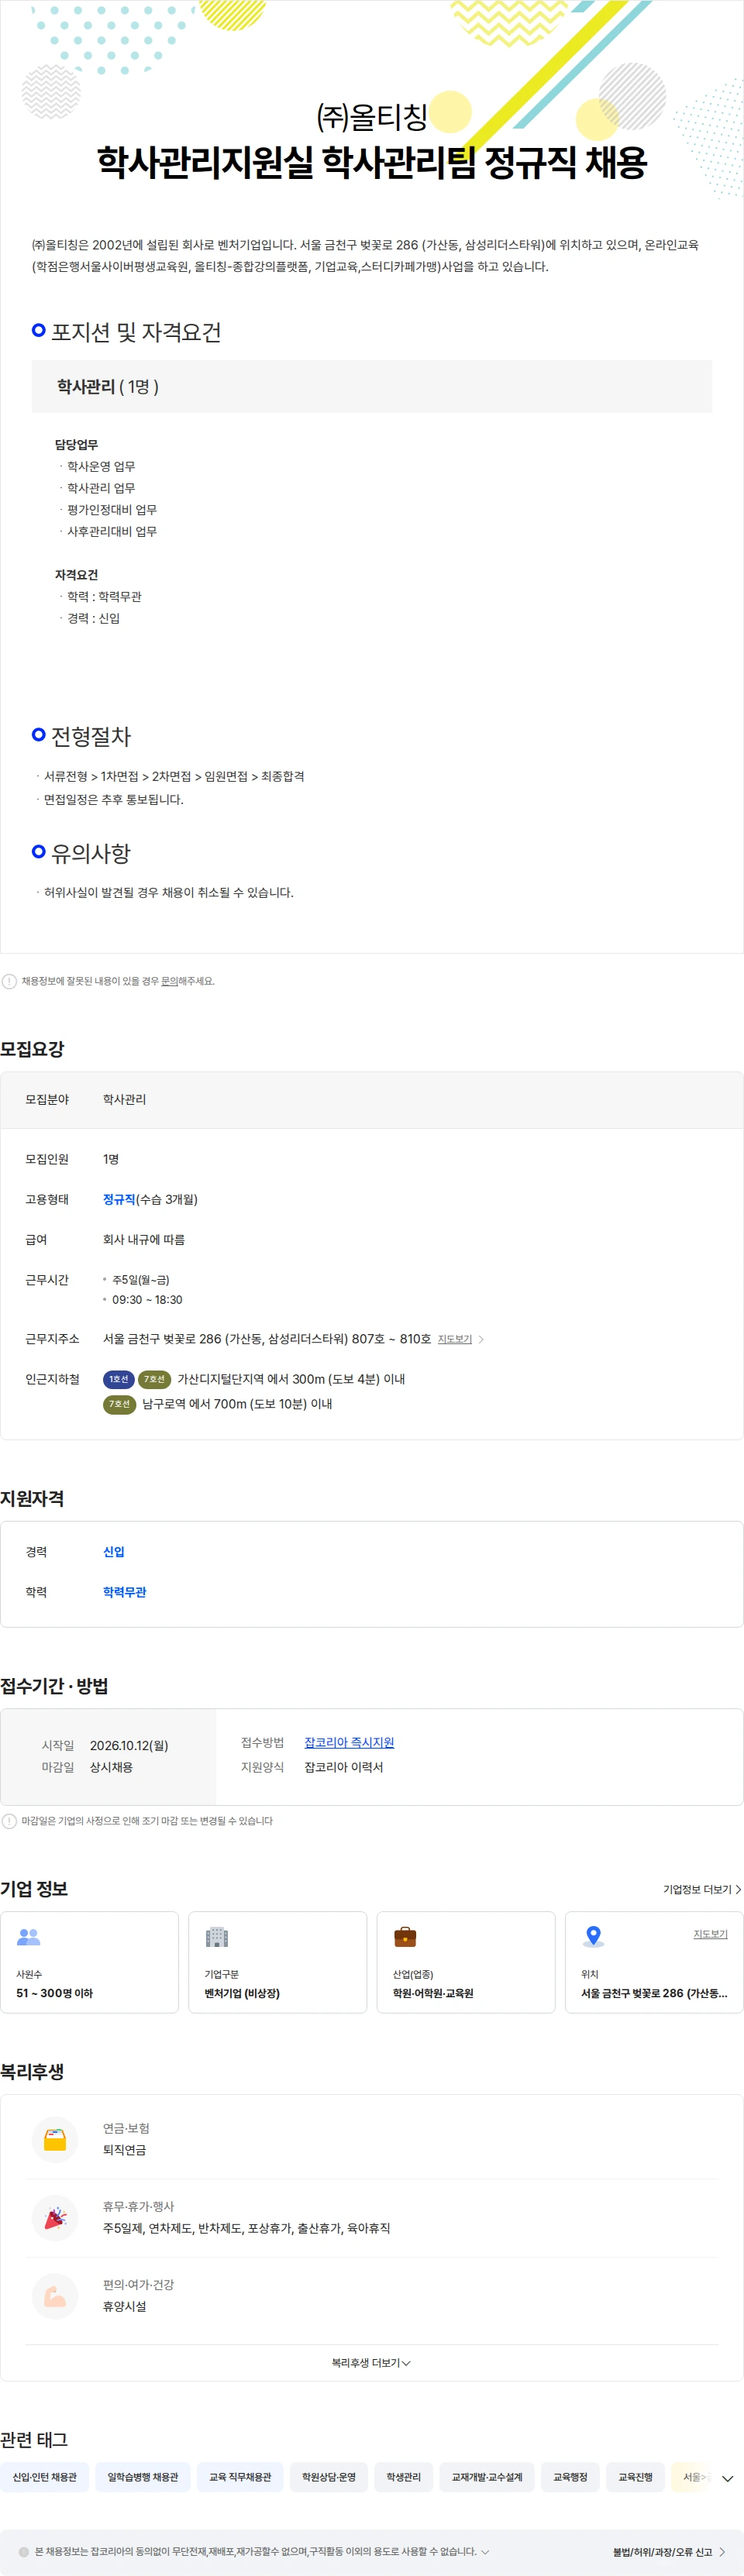Click the employees people icon in 사원수 card
Viewport: 744px width, 2576px height.
(x=29, y=1937)
